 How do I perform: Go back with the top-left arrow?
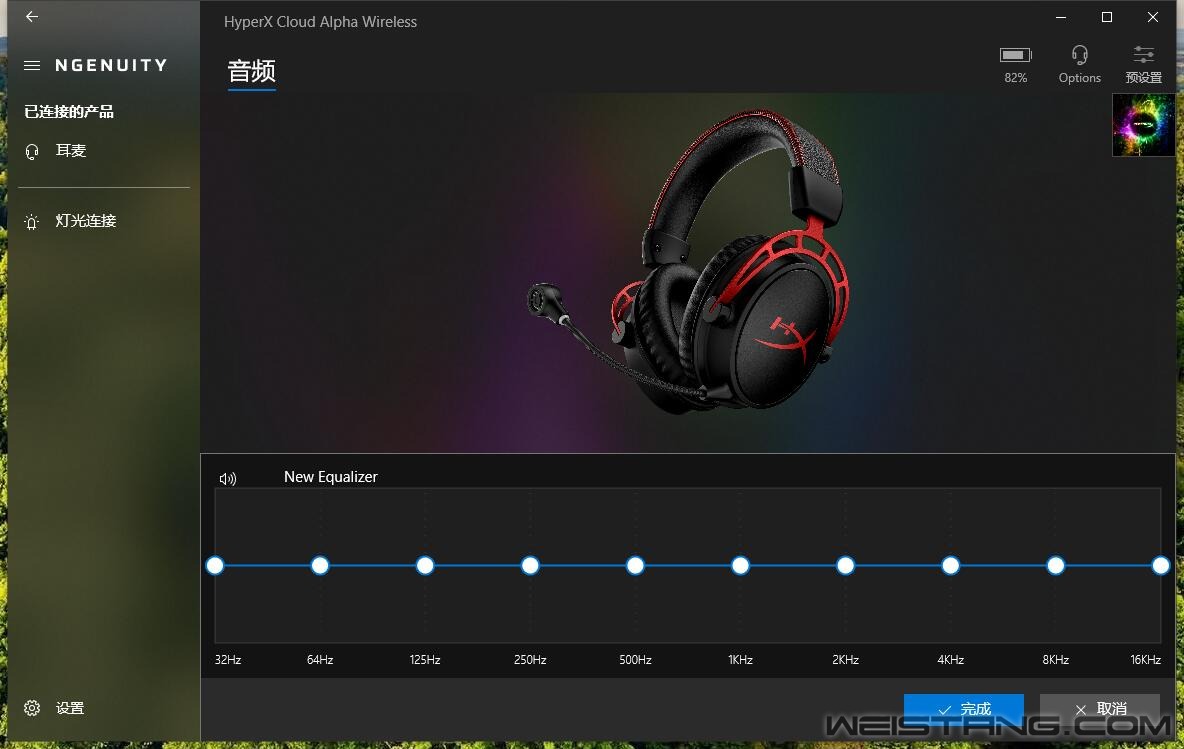coord(32,17)
